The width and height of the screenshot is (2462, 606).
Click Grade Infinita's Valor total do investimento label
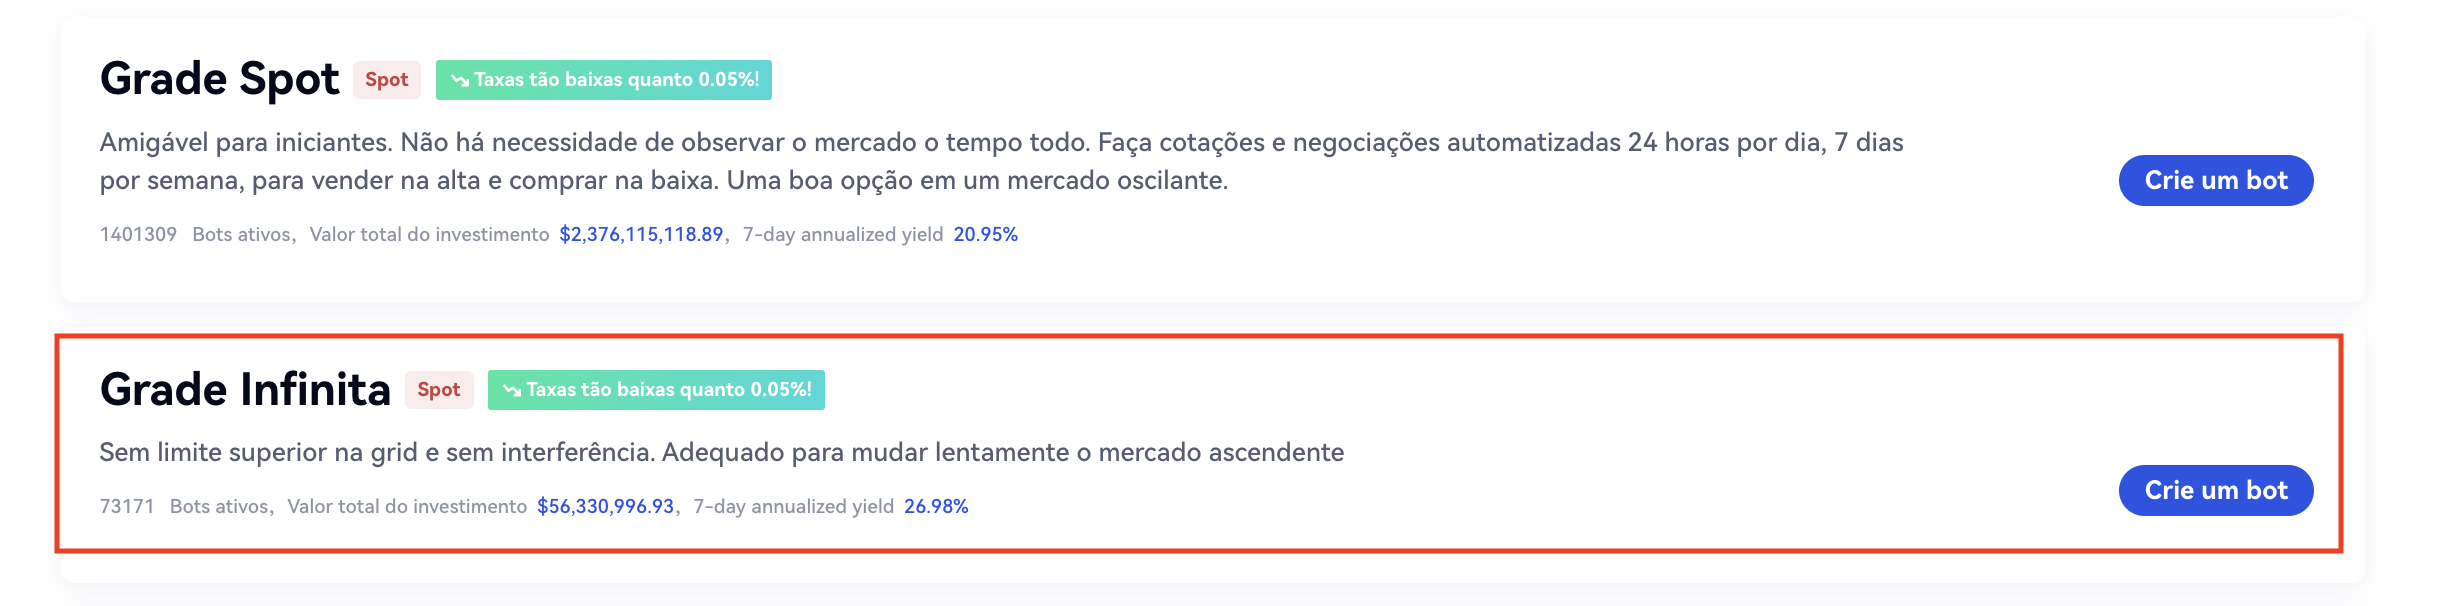(x=407, y=506)
